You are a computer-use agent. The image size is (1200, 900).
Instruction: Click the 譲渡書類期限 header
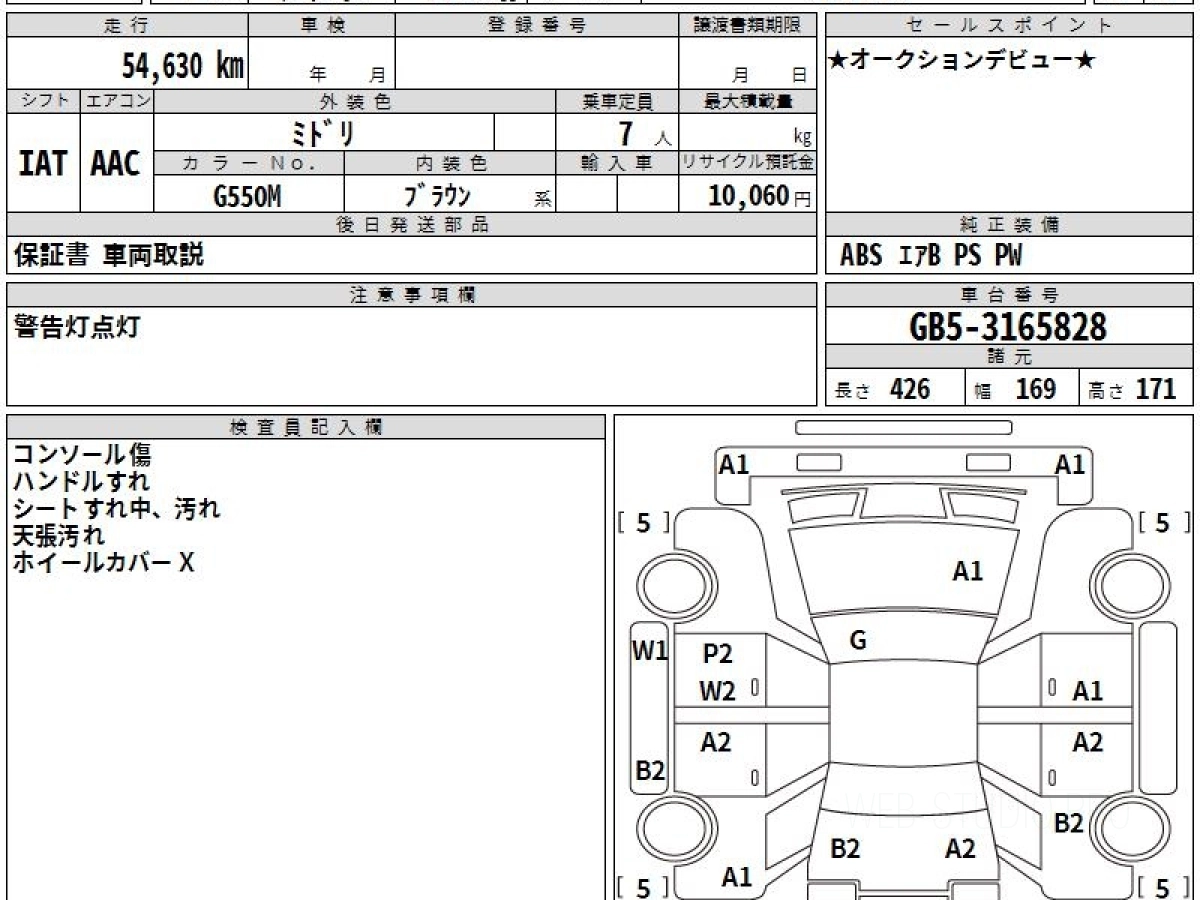pyautogui.click(x=747, y=26)
